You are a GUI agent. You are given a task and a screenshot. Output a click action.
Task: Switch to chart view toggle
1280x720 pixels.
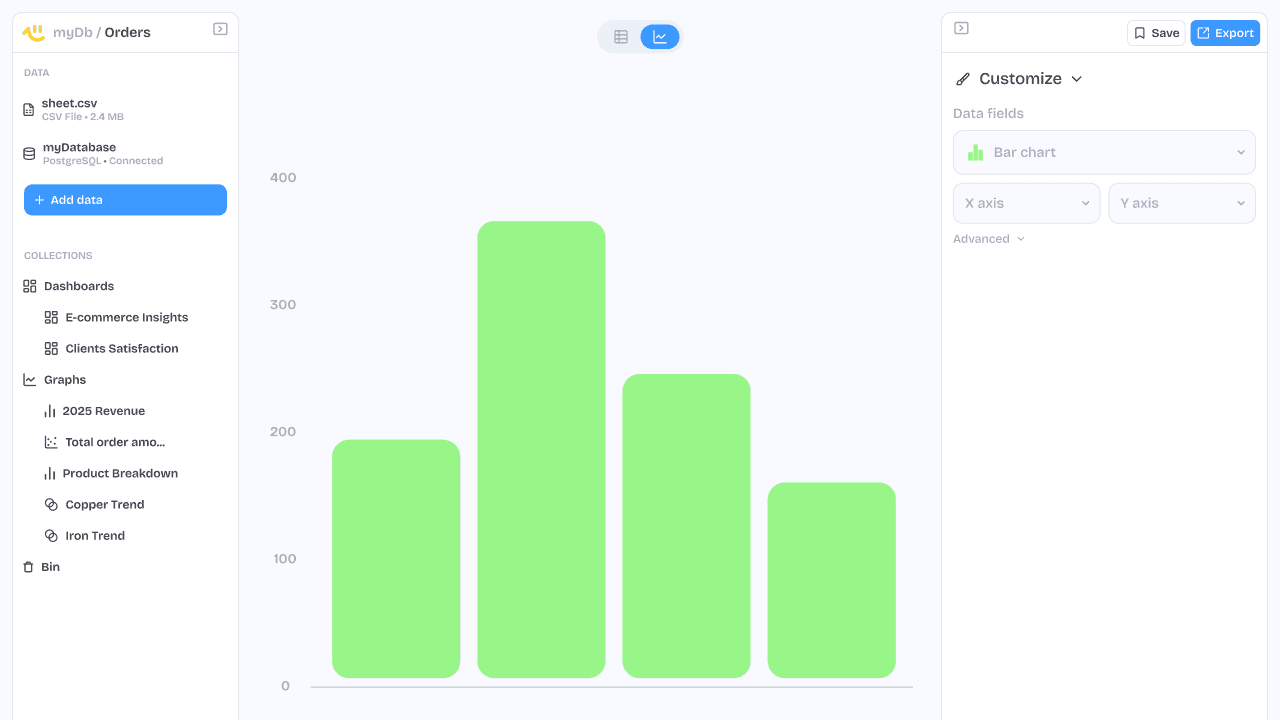tap(660, 37)
